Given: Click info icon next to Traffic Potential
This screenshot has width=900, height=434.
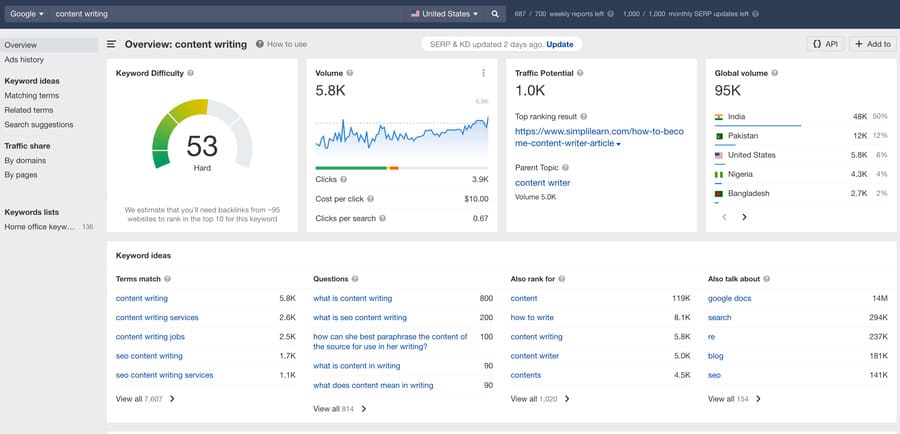Looking at the screenshot, I should (580, 73).
